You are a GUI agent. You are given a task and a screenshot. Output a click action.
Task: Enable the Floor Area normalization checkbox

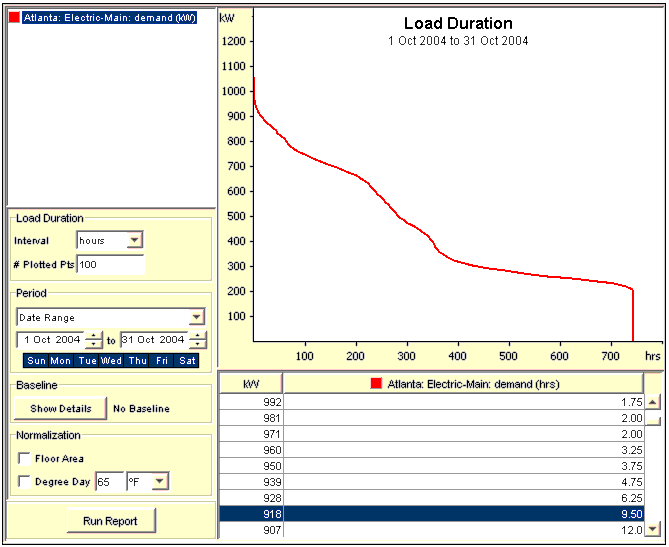click(24, 458)
